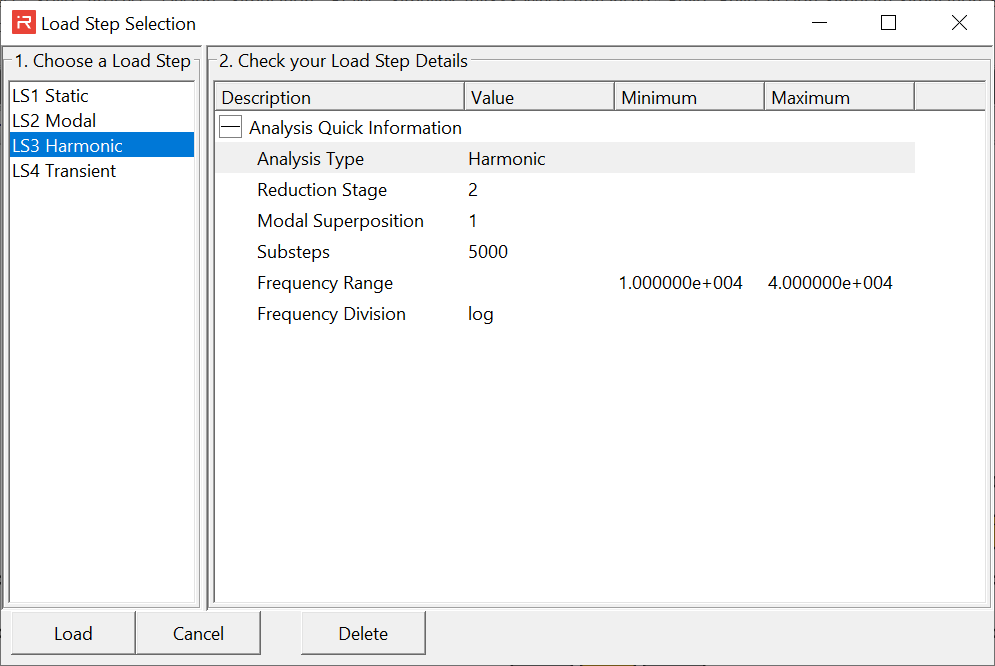Close the Load Step Selection dialog
Viewport: 995px width, 666px height.
click(x=959, y=23)
